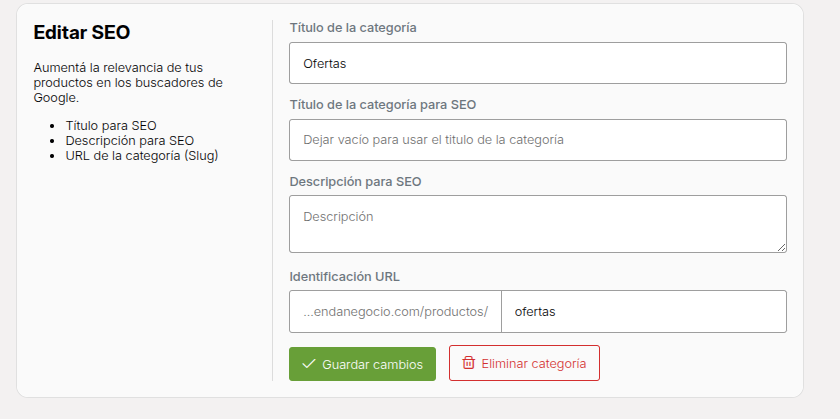
Task: Click the checkmark icon in Guardar cambios
Action: [x=309, y=364]
